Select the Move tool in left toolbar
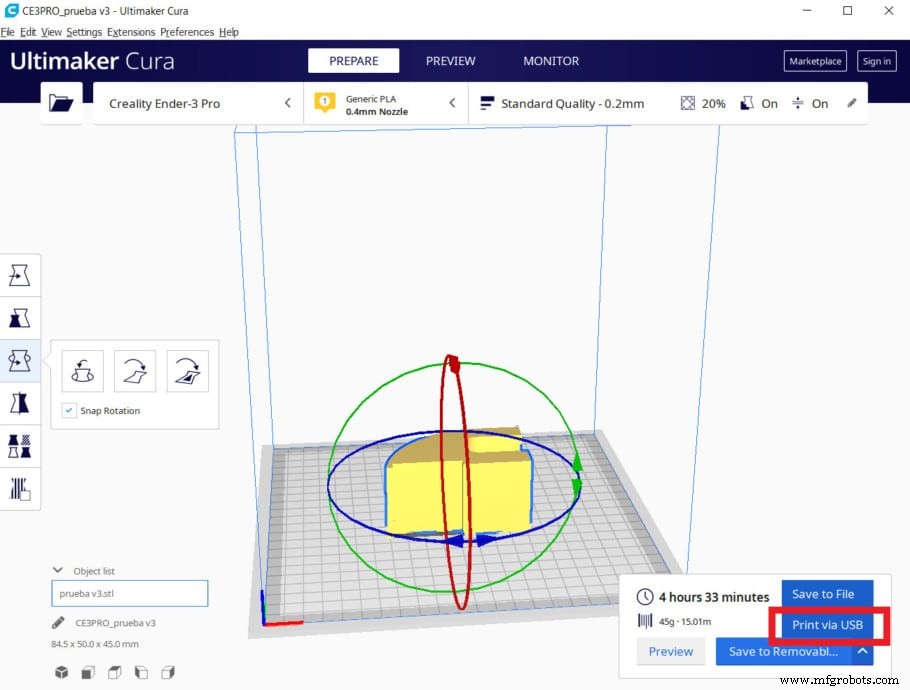The height and width of the screenshot is (690, 910). (x=19, y=274)
